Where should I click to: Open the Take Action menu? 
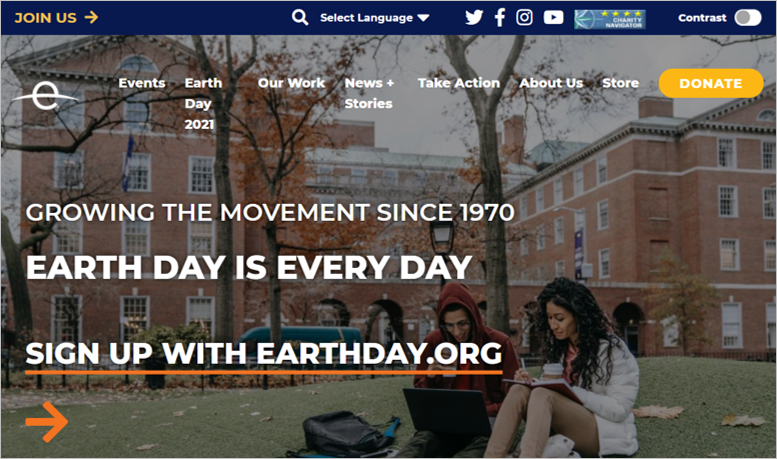(459, 83)
